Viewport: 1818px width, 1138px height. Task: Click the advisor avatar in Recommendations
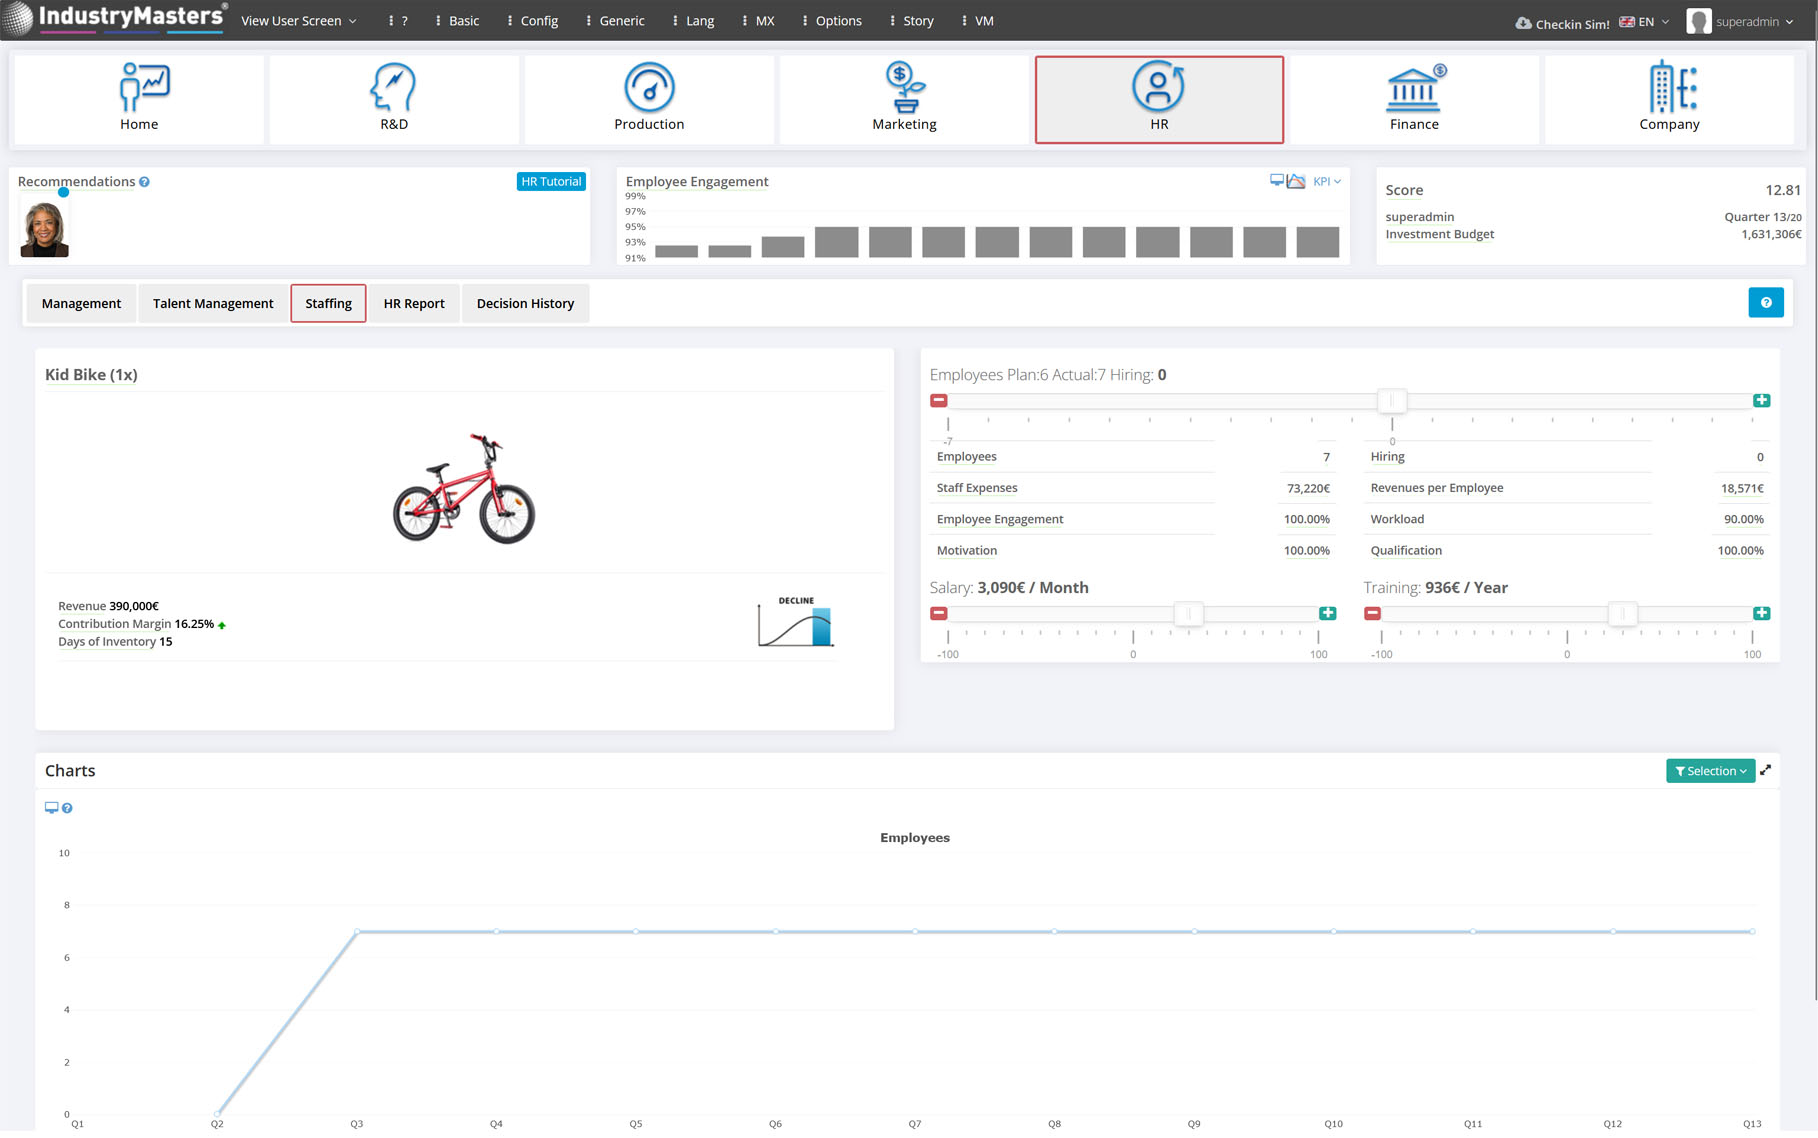click(x=44, y=230)
